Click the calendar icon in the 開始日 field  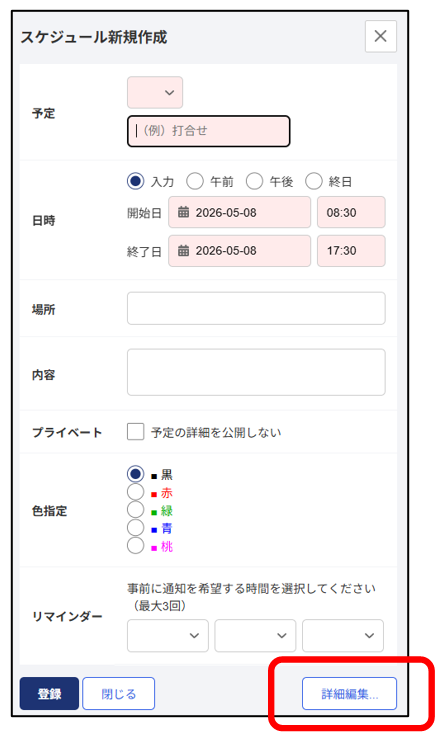pyautogui.click(x=183, y=212)
